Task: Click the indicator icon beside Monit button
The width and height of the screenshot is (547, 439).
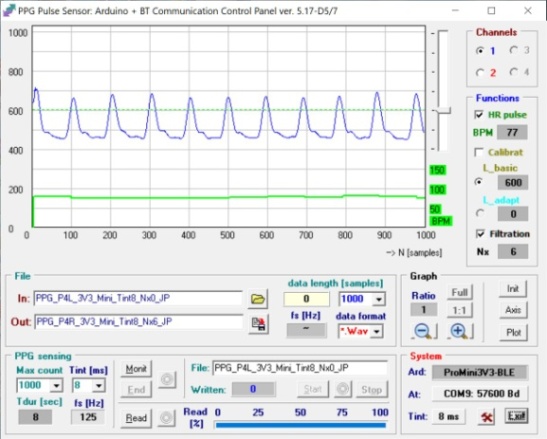Action: (167, 379)
